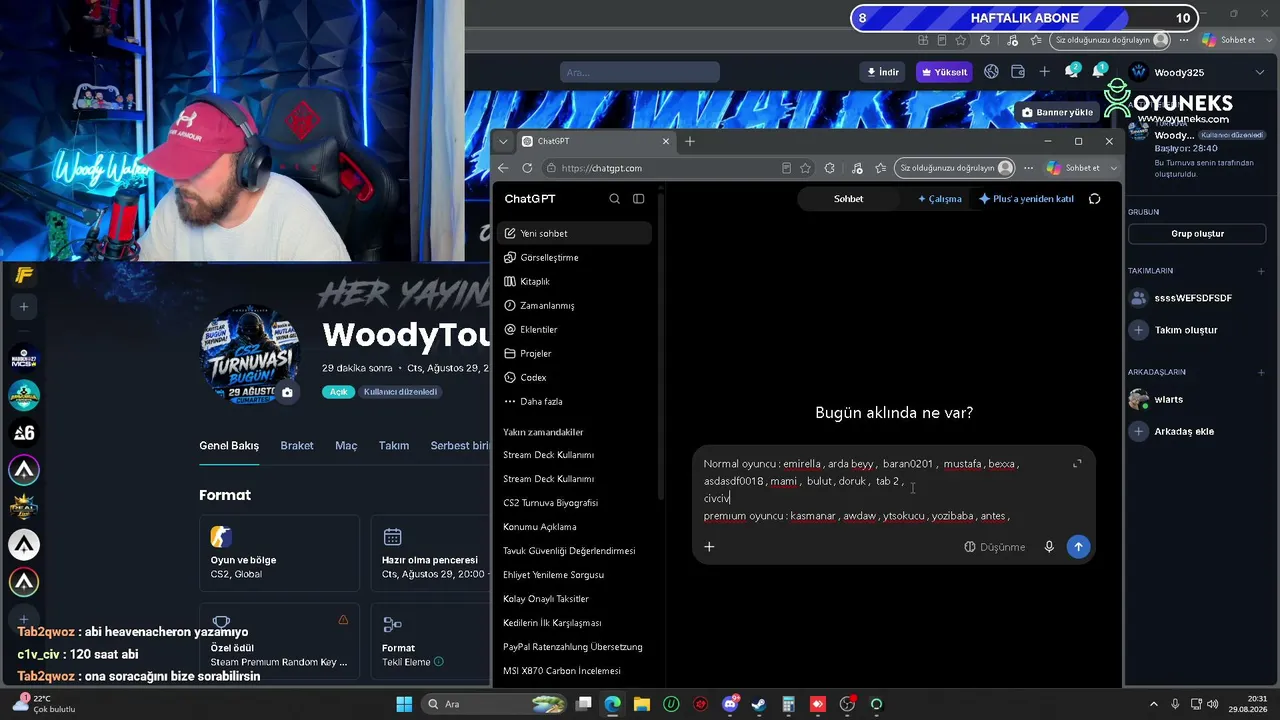Screen dimensions: 1280x720
Task: Expand the ChatGPT prompt editor
Action: [x=1077, y=464]
